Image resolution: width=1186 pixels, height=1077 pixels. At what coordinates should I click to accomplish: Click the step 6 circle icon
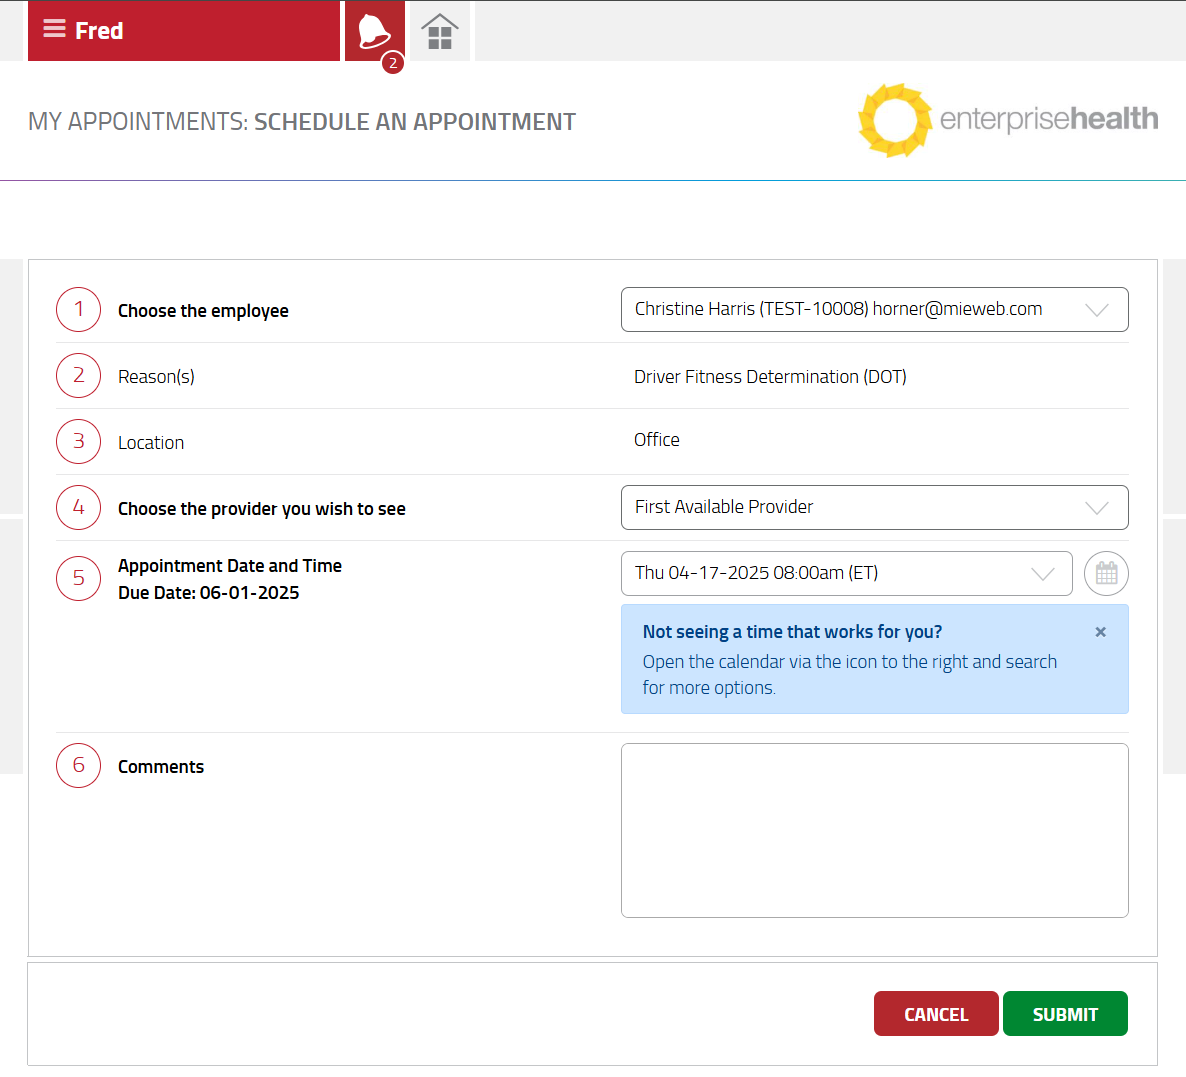click(x=78, y=766)
